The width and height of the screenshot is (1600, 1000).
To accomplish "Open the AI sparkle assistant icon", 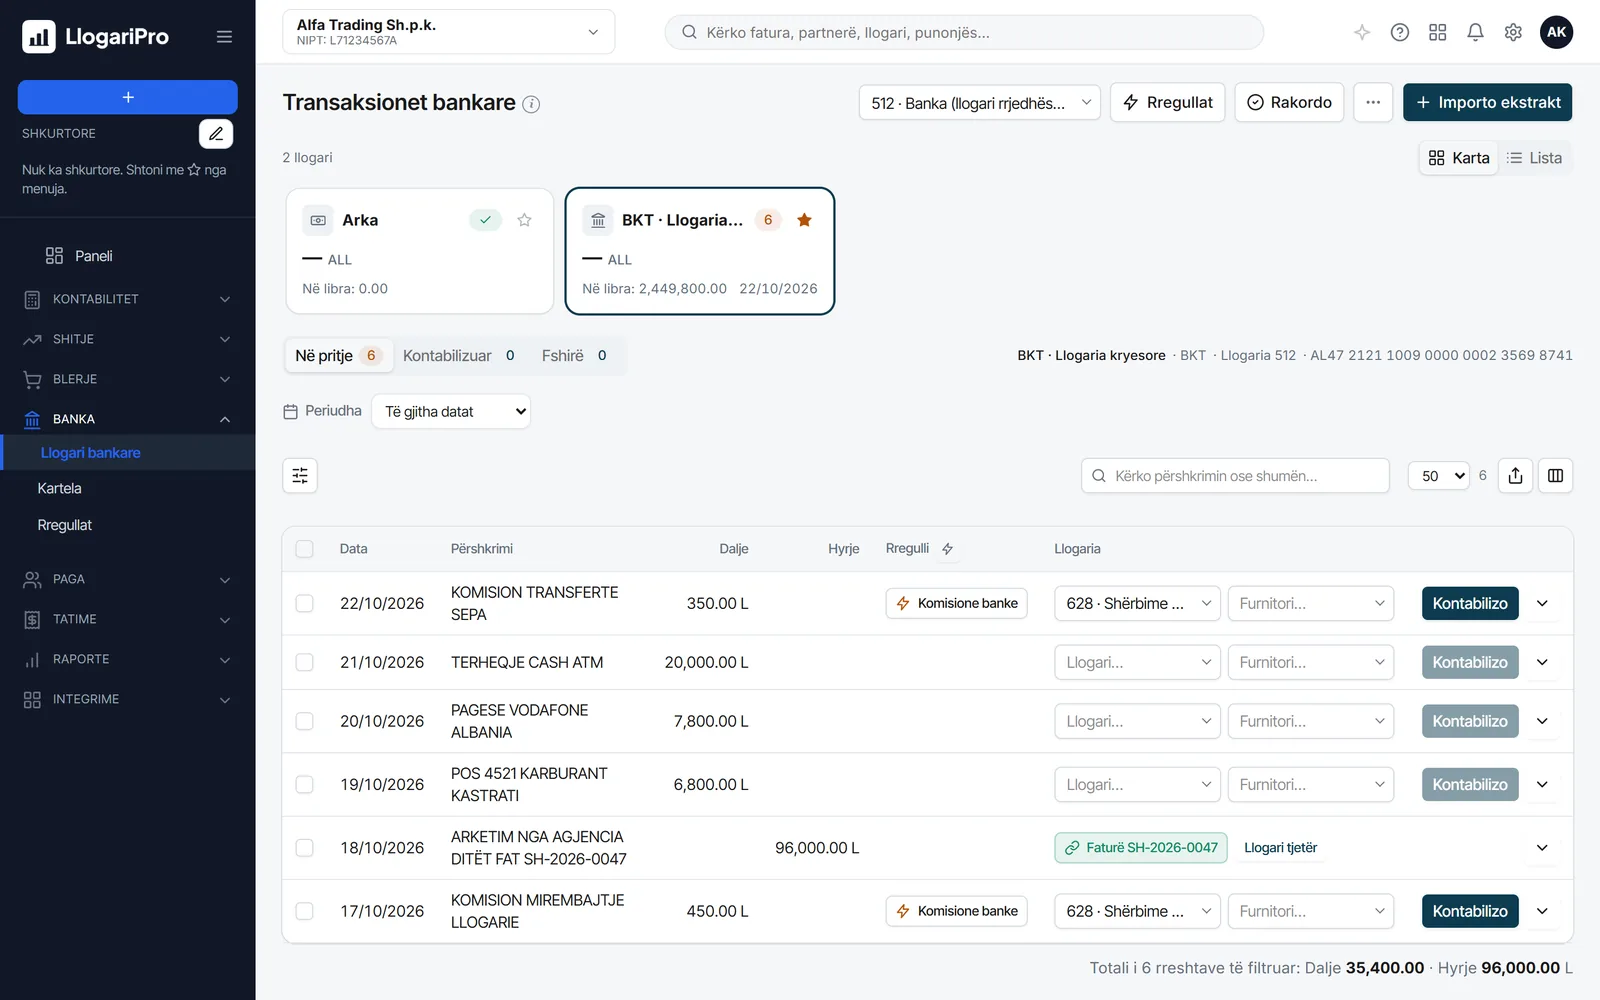I will point(1362,32).
